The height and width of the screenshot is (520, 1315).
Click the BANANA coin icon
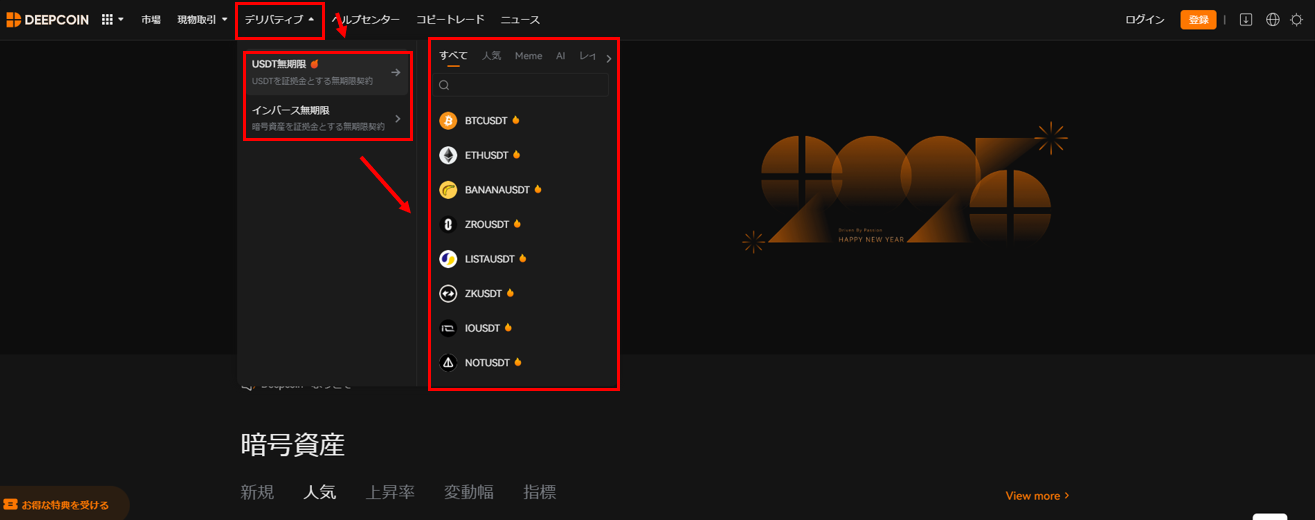(x=448, y=189)
